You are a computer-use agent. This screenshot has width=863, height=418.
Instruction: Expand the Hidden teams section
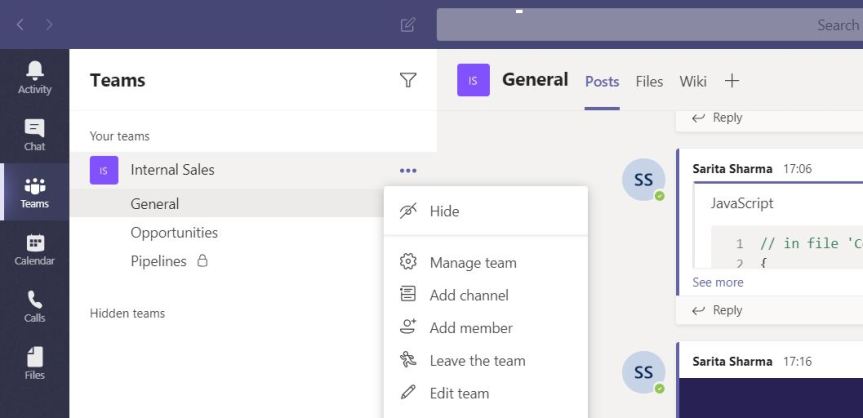pyautogui.click(x=127, y=313)
